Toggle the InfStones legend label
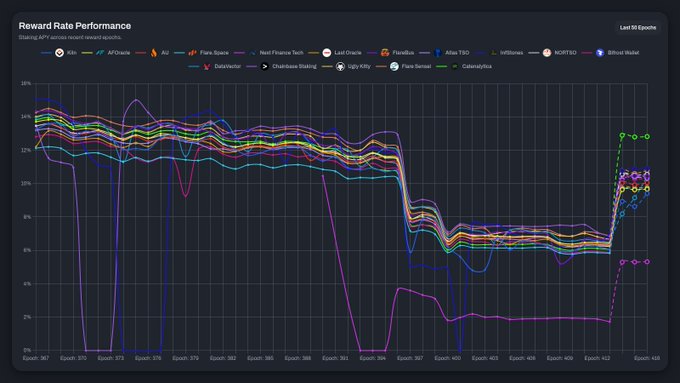The image size is (680, 383). click(512, 52)
